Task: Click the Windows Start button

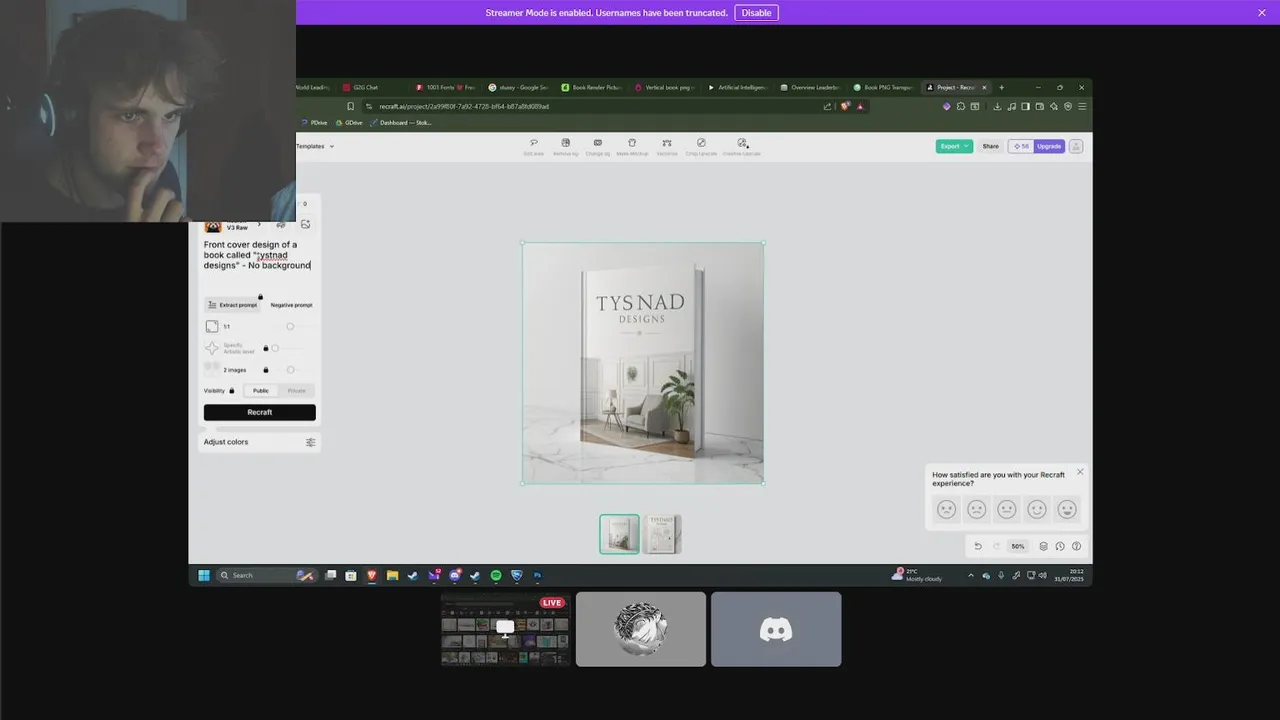Action: [x=204, y=575]
